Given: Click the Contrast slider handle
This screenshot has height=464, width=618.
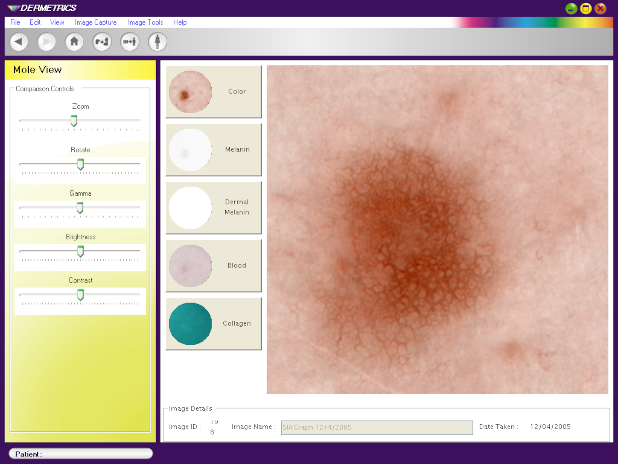Looking at the screenshot, I should point(81,295).
